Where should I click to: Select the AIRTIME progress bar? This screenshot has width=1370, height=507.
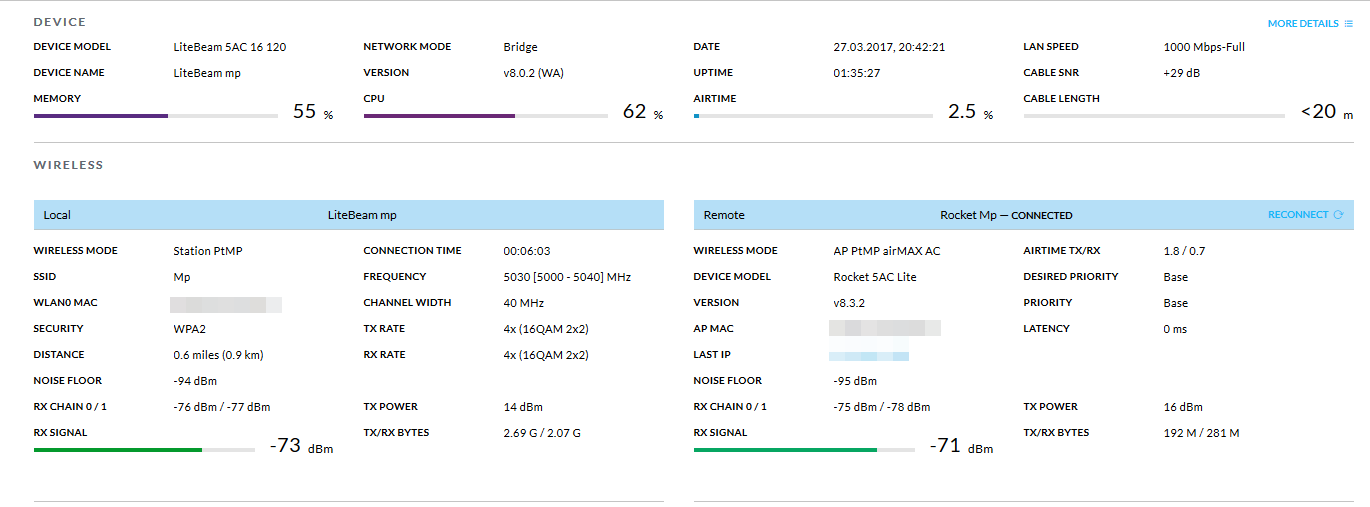813,116
